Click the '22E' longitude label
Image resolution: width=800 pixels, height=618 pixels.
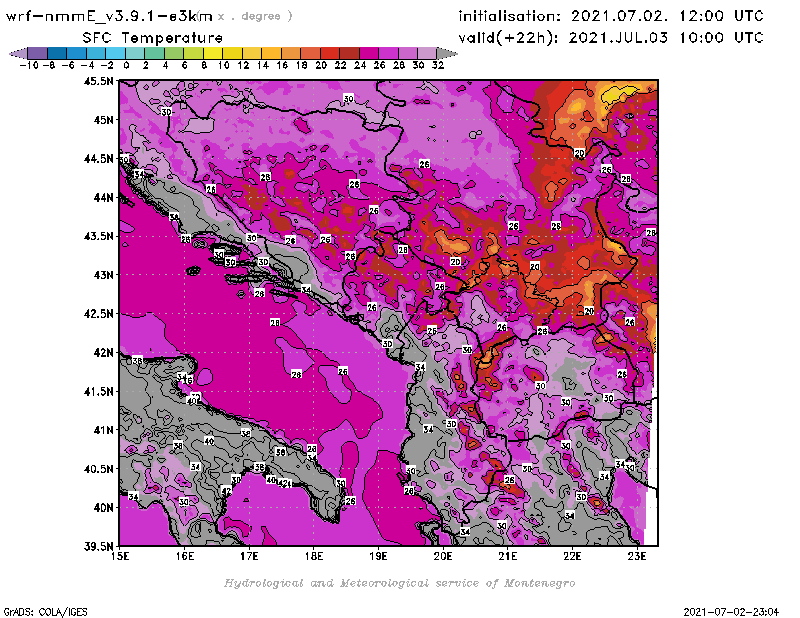click(572, 556)
